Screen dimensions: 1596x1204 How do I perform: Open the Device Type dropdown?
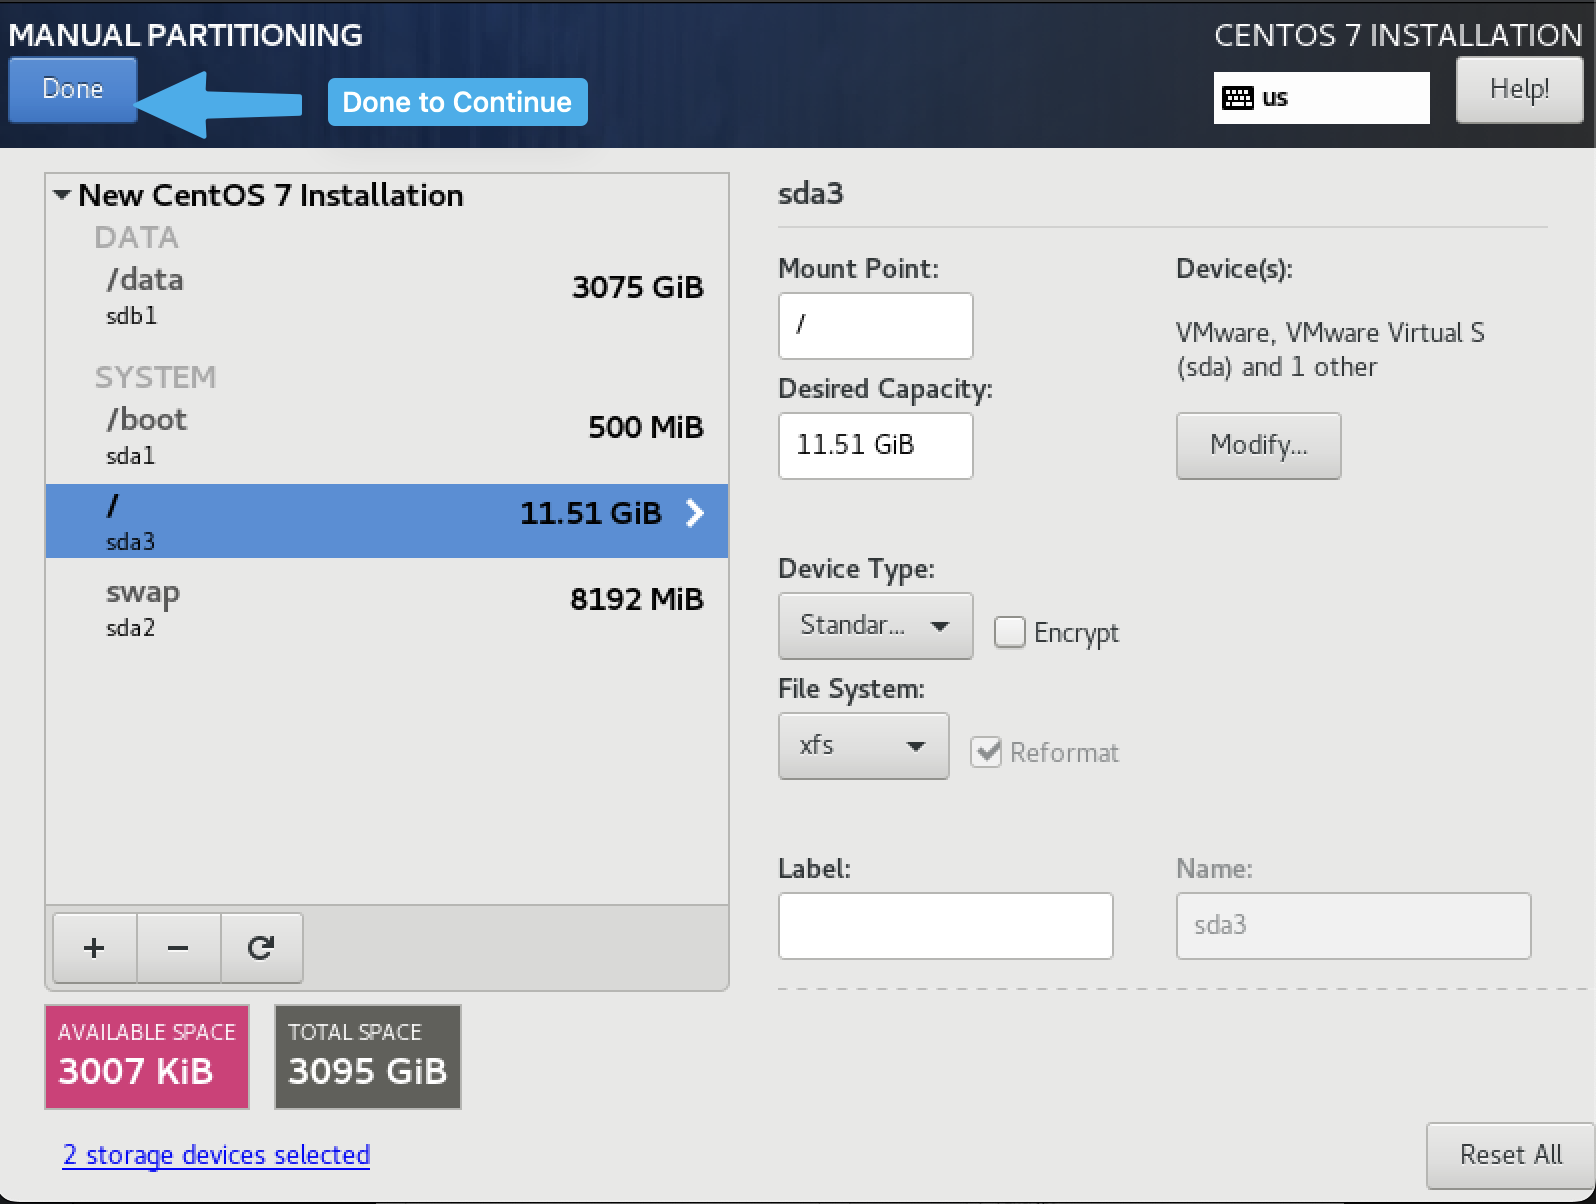coord(875,625)
